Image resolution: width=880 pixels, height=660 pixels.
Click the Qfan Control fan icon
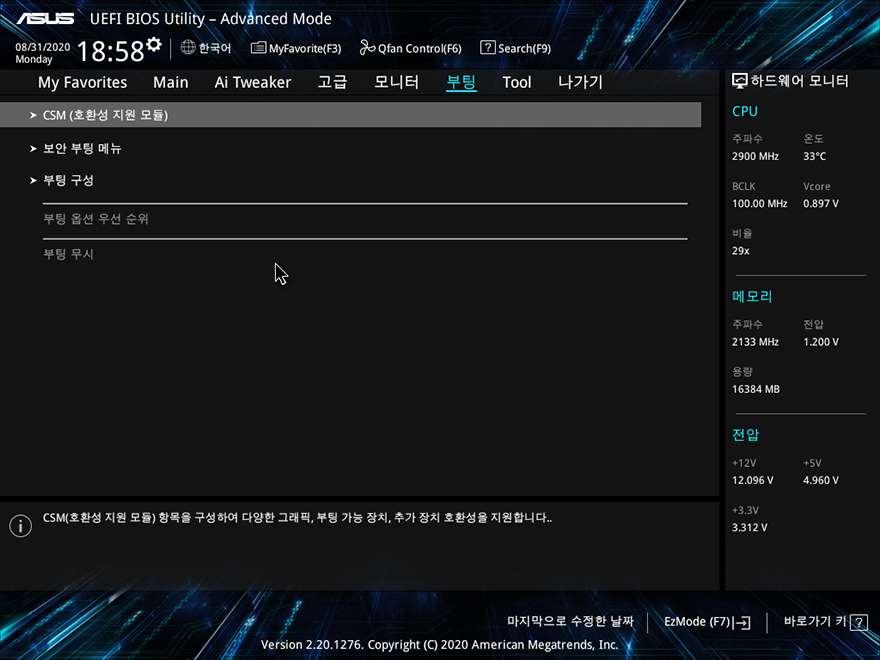point(367,48)
